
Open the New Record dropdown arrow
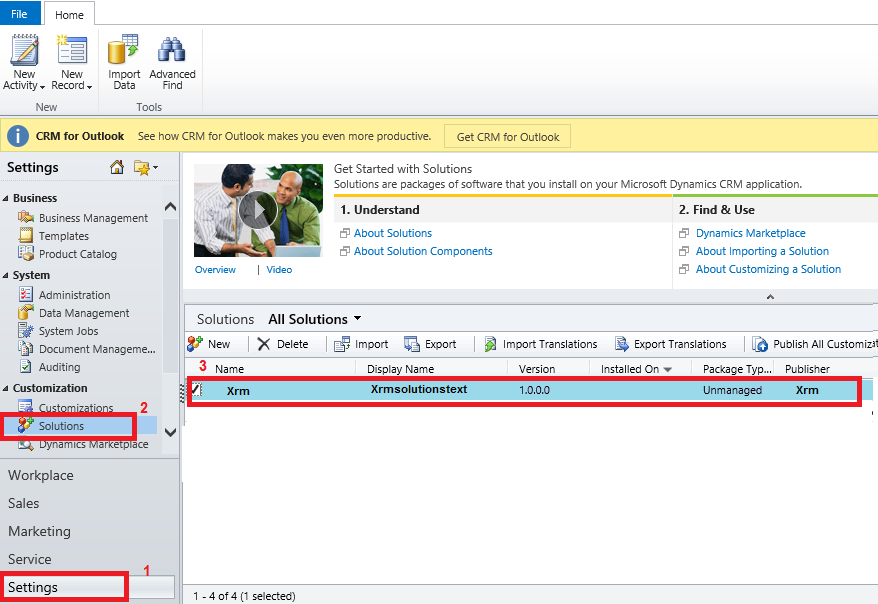pyautogui.click(x=89, y=87)
